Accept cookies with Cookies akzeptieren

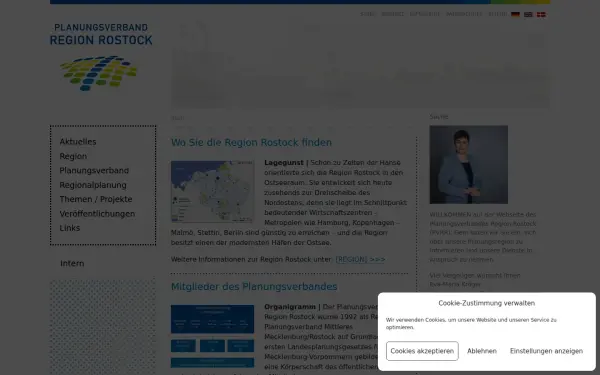tap(422, 351)
